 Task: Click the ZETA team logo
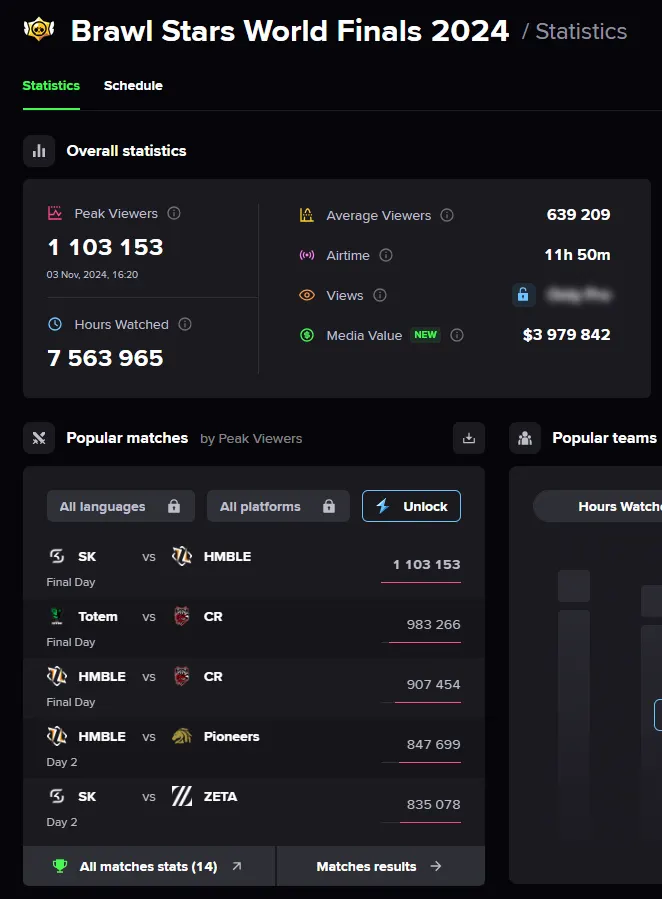(183, 796)
